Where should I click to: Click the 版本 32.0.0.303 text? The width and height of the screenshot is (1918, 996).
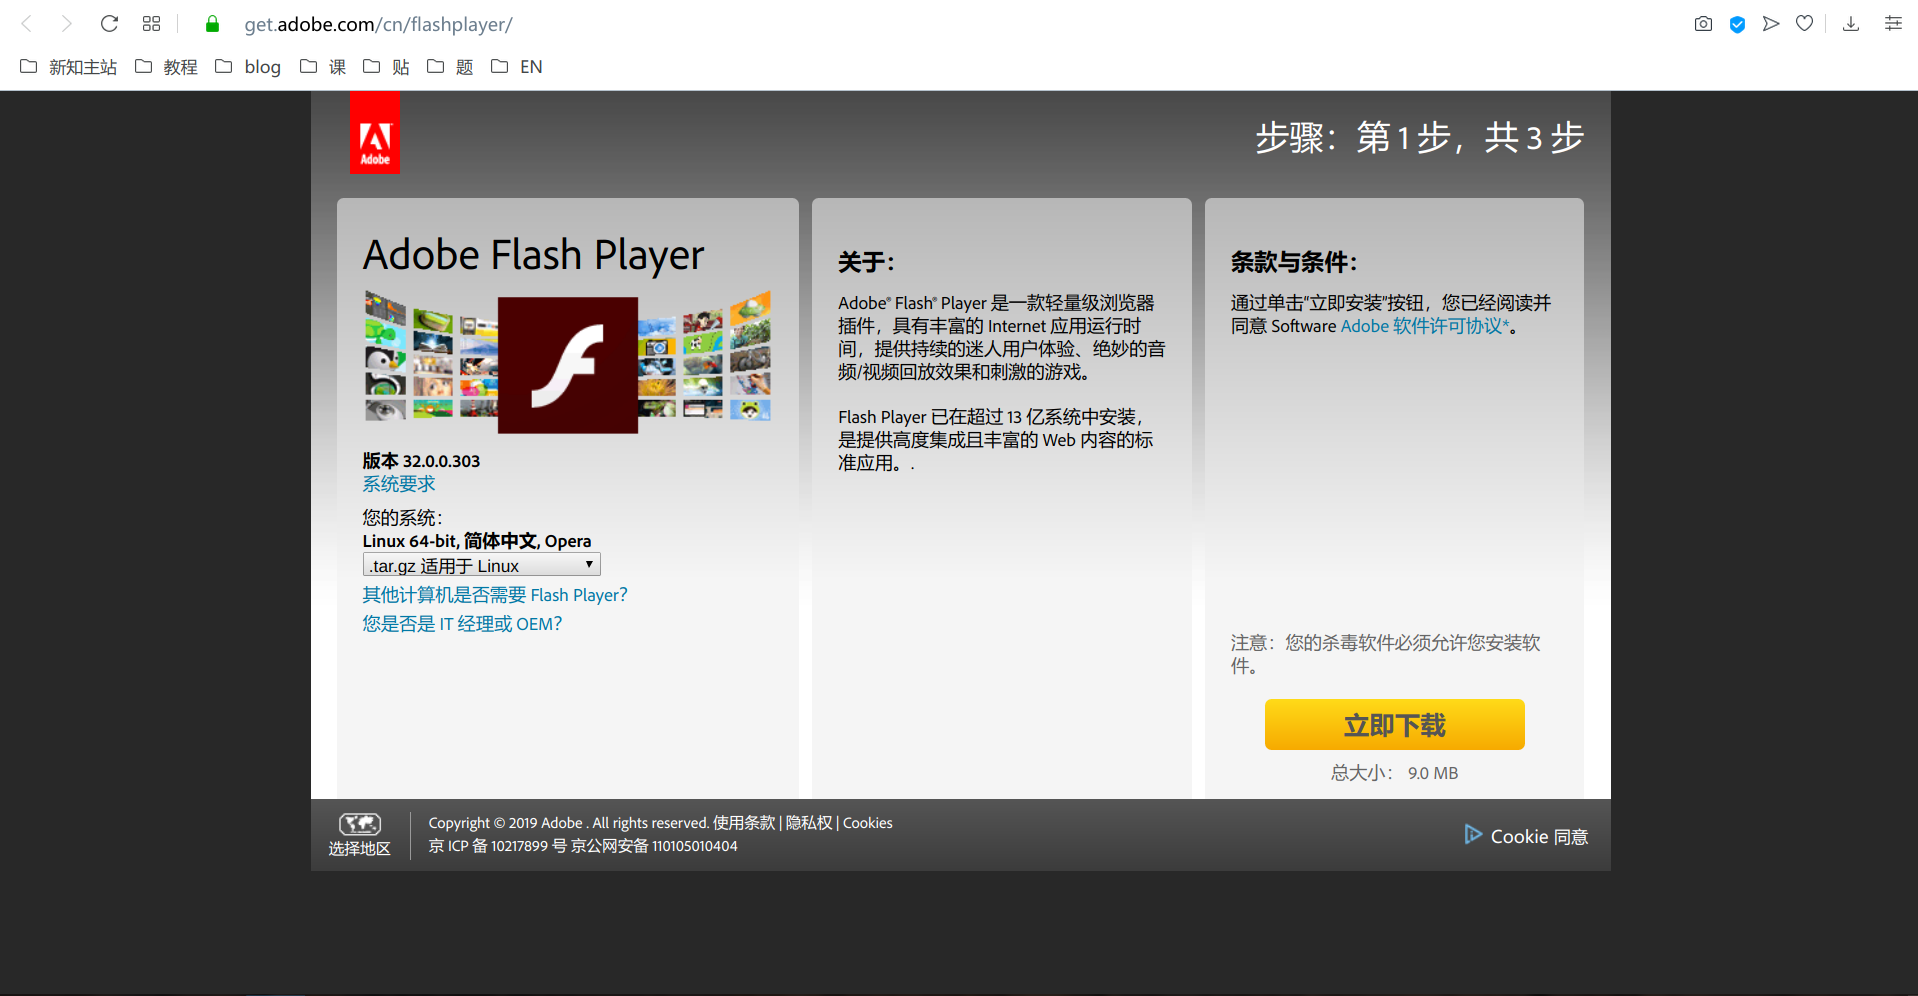coord(421,461)
